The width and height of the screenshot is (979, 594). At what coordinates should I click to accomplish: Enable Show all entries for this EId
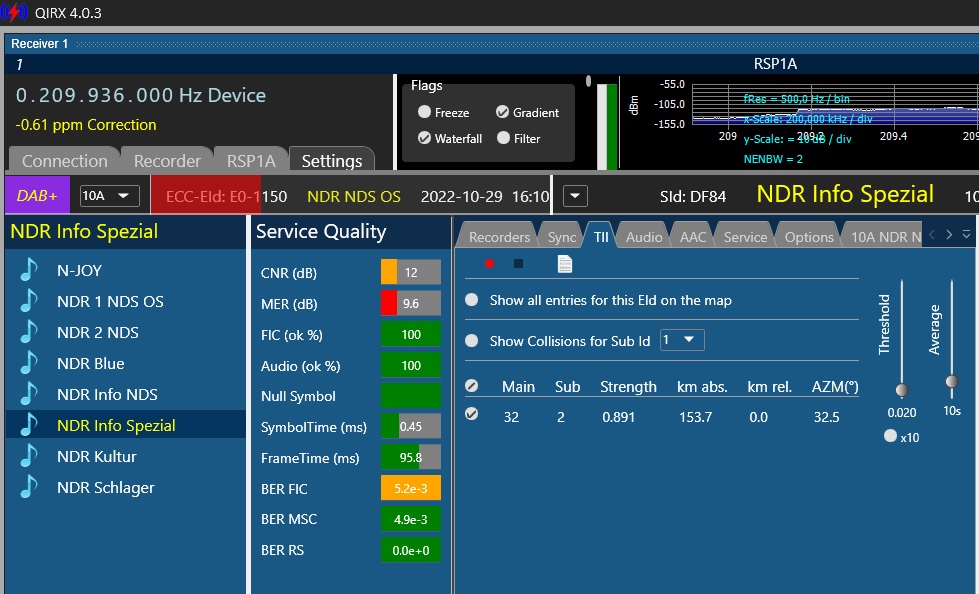click(472, 300)
